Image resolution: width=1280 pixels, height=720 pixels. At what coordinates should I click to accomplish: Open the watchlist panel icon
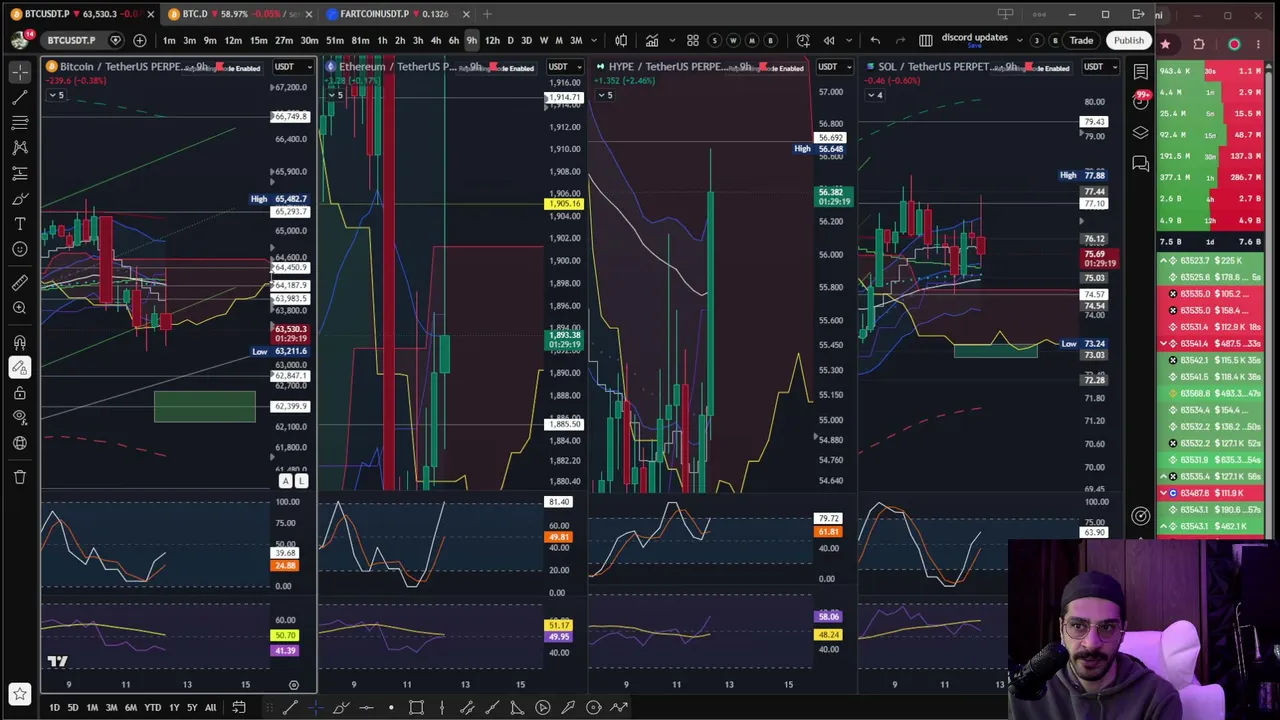point(1141,72)
